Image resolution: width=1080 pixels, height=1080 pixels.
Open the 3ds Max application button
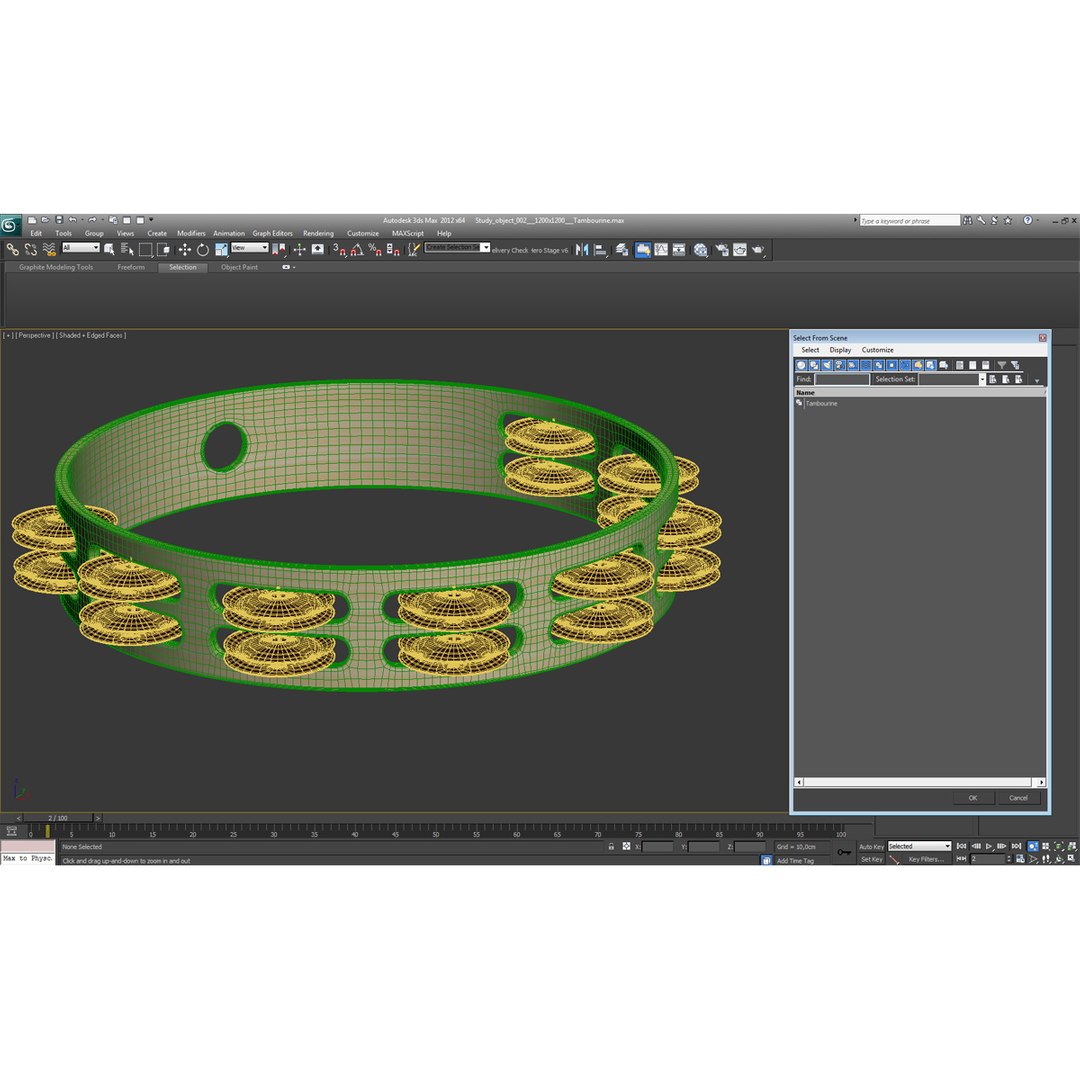(11, 225)
